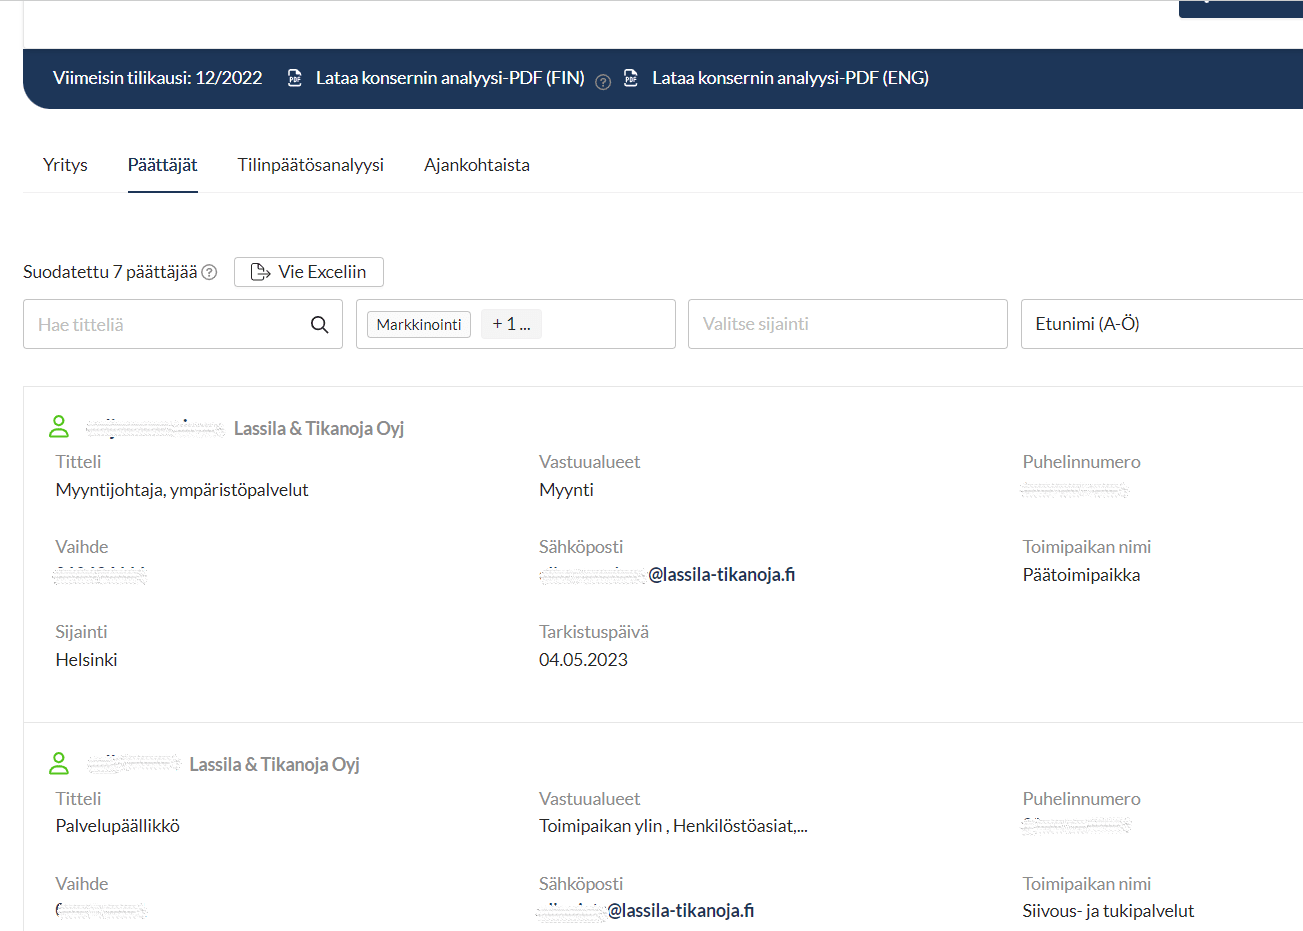The height and width of the screenshot is (931, 1303).
Task: Click the email address in the Palvelupäällikkö card
Action: (646, 911)
